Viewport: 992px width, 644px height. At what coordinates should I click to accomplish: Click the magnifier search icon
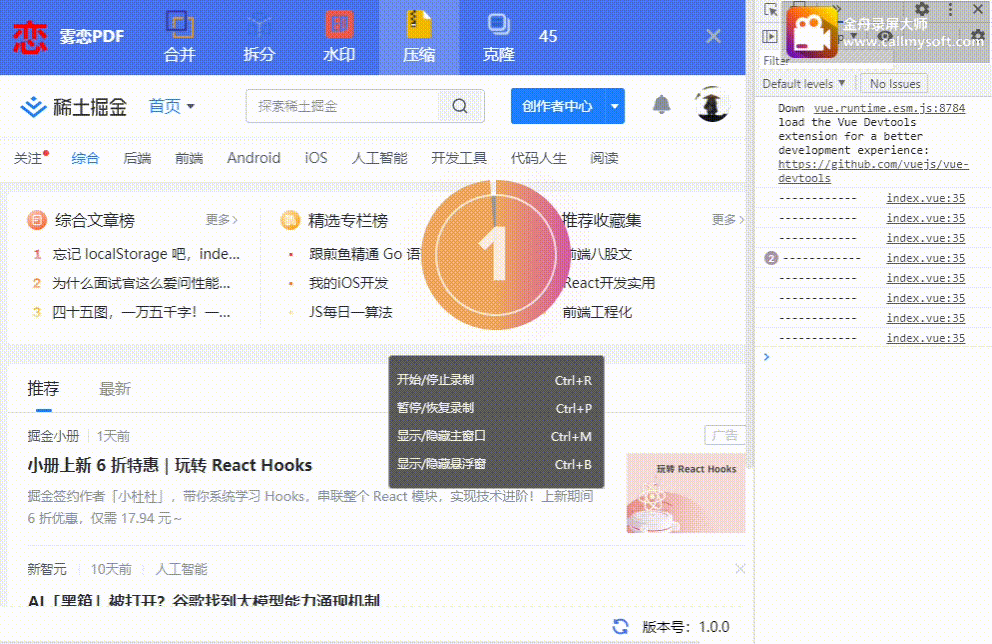click(460, 106)
